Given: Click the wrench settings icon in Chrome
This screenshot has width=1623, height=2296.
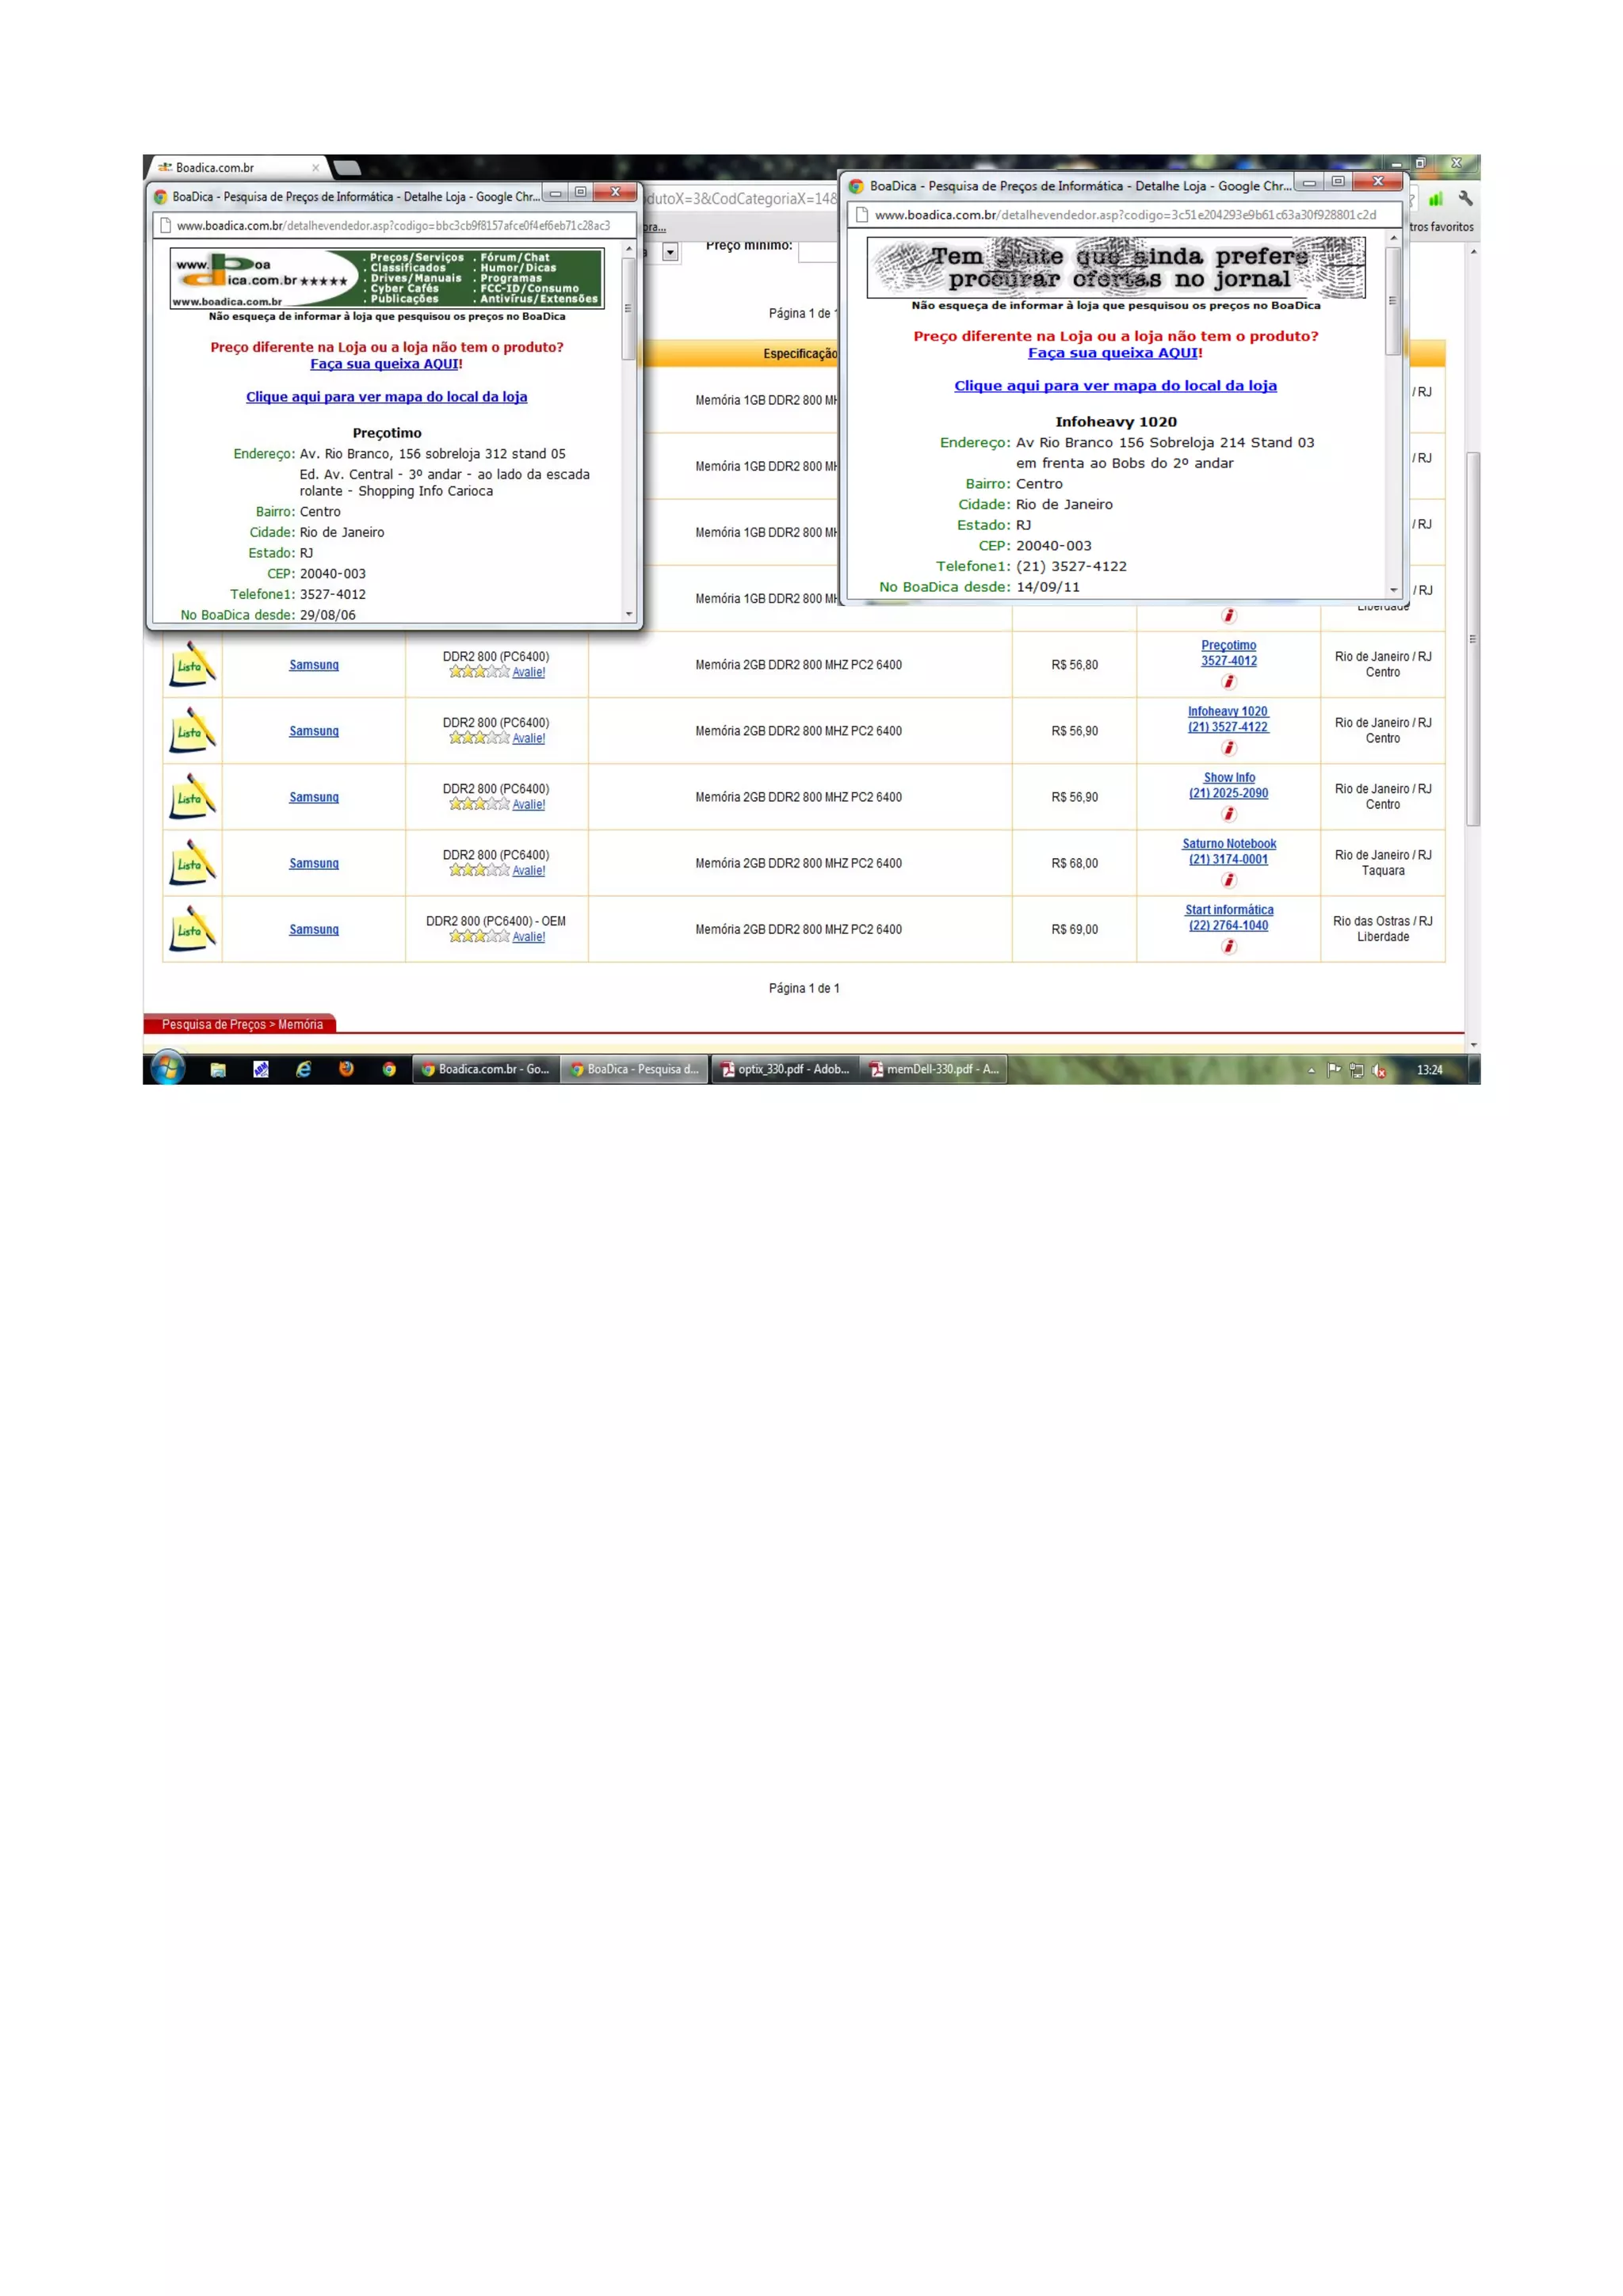Looking at the screenshot, I should (1465, 199).
